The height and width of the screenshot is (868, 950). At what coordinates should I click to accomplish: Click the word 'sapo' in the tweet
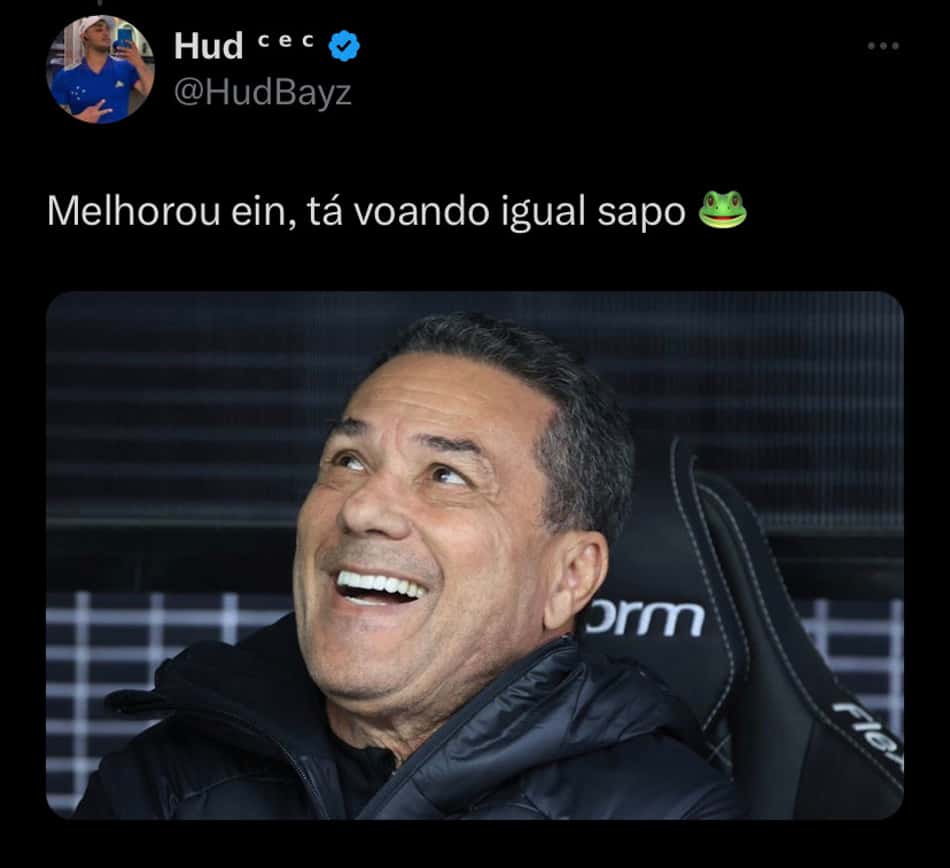click(x=641, y=213)
